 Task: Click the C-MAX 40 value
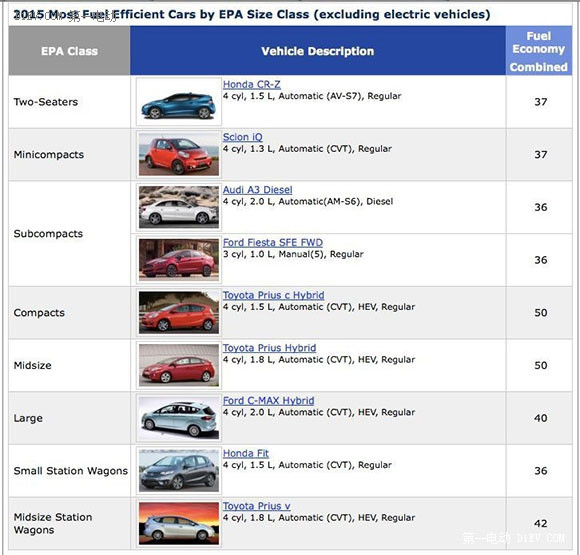point(540,418)
